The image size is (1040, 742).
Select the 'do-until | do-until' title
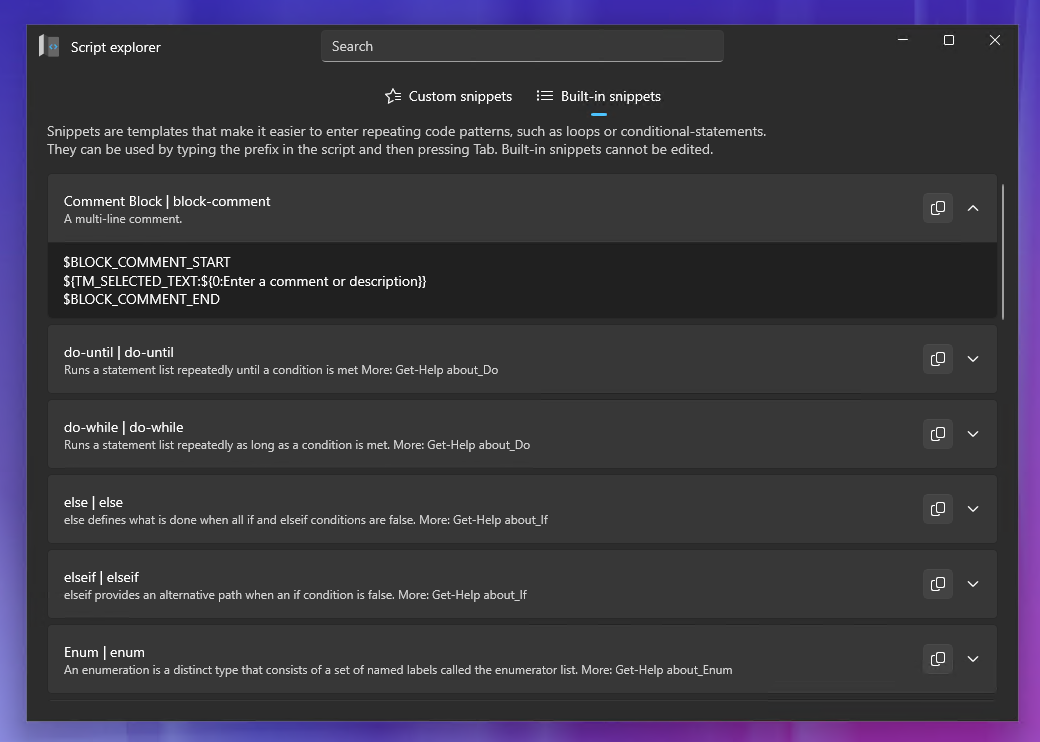[x=119, y=352]
